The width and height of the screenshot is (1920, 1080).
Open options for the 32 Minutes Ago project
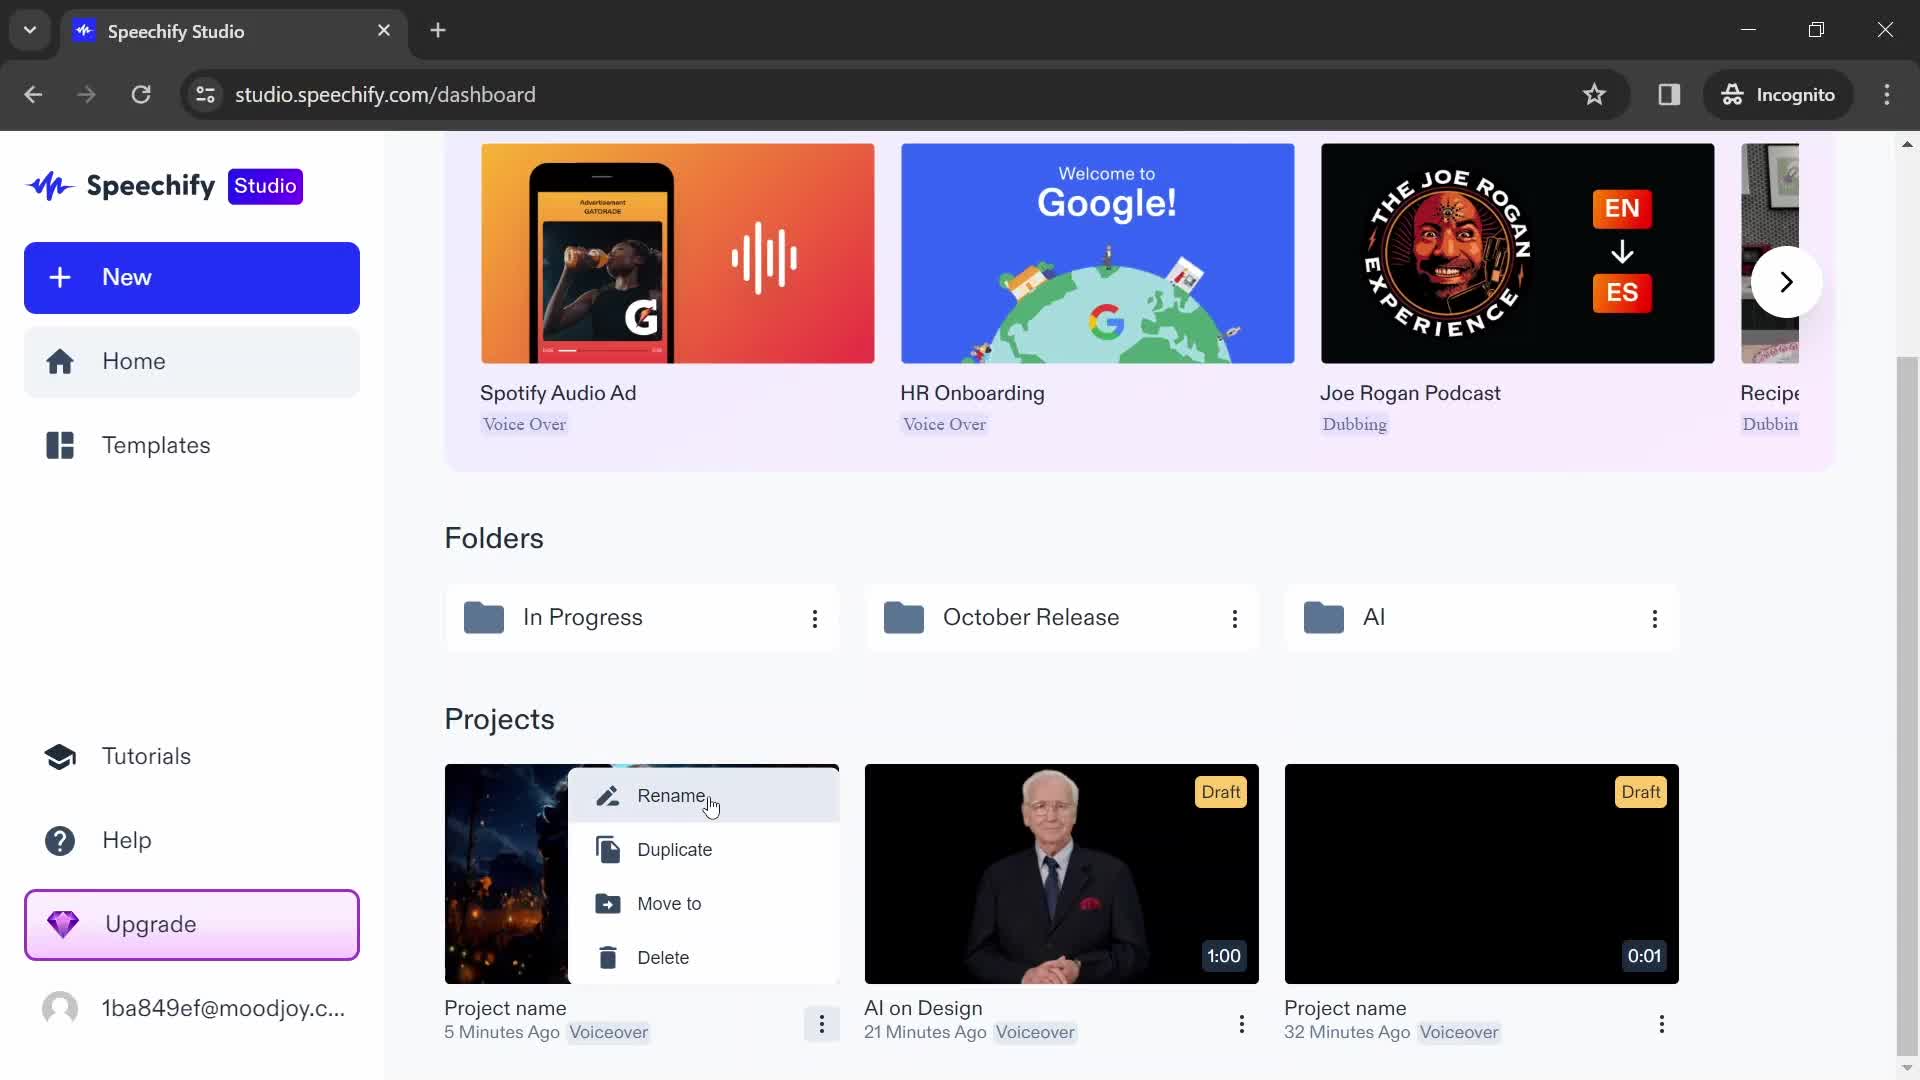point(1662,1025)
